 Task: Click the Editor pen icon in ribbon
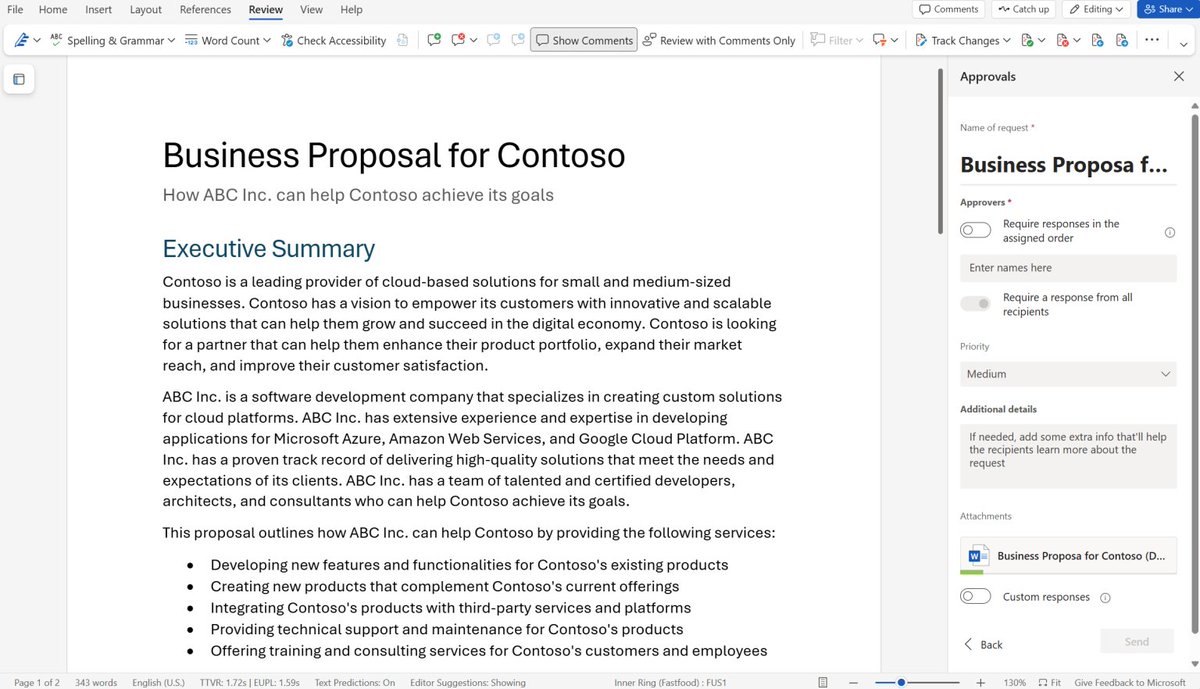20,40
